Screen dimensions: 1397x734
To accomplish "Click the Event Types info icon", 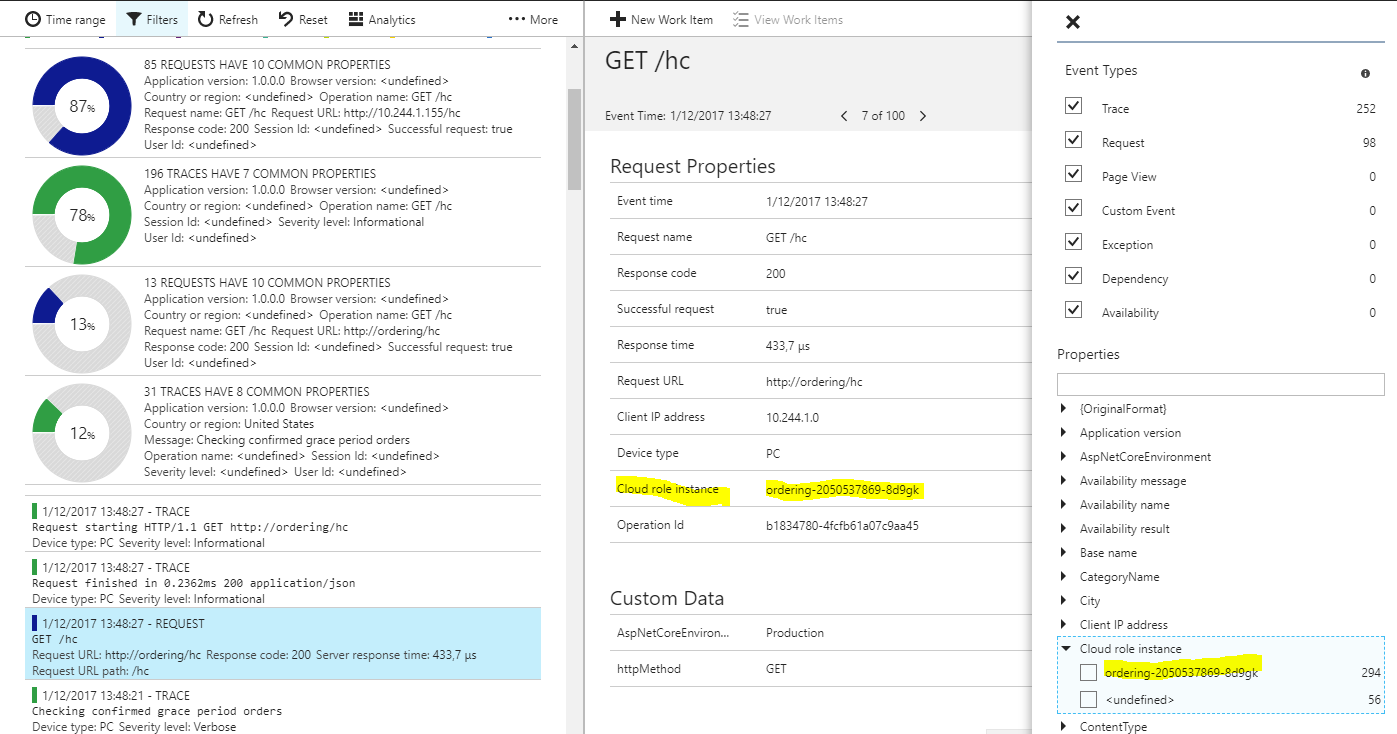I will pyautogui.click(x=1365, y=74).
